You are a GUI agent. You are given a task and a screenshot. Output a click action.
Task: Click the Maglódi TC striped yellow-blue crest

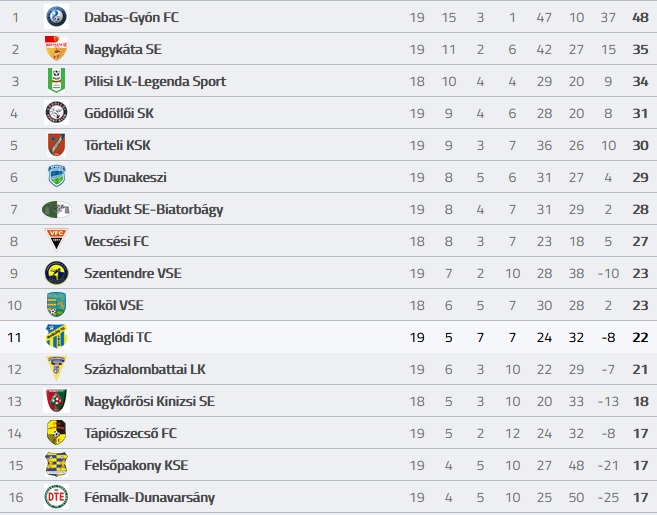(x=56, y=336)
